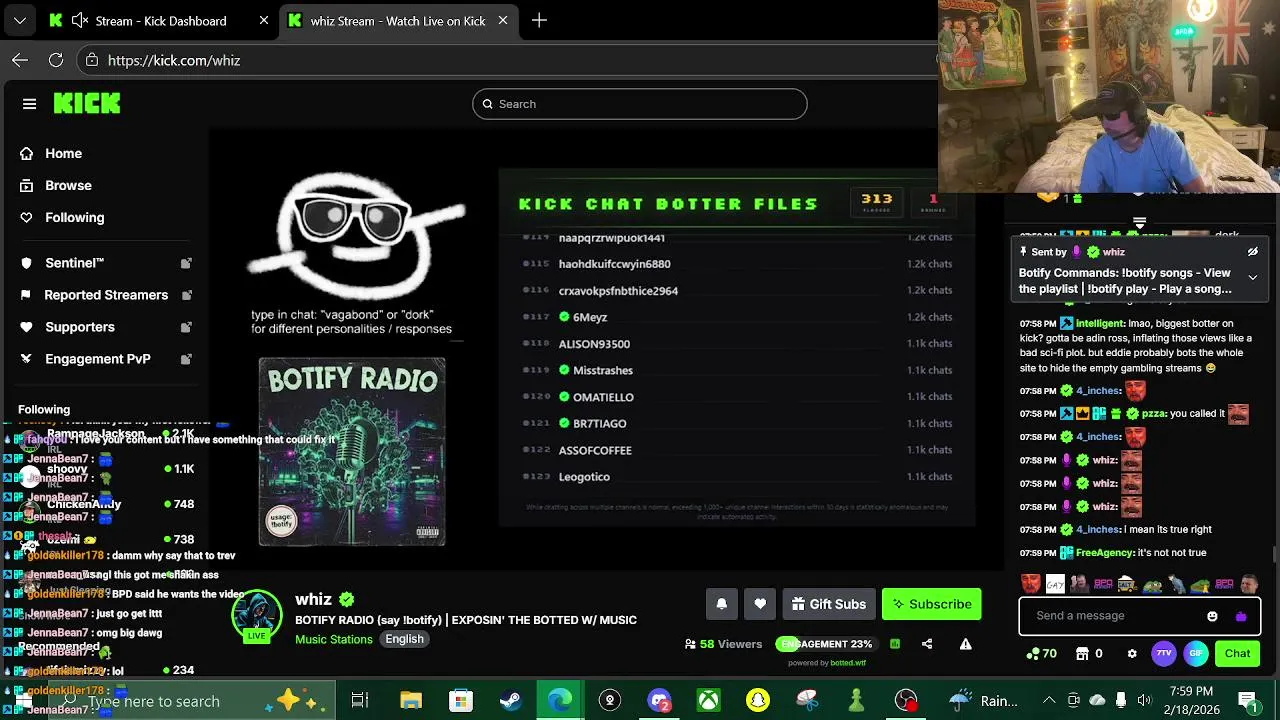Open Reported Streamers external link icon
The image size is (1280, 720).
pyautogui.click(x=186, y=295)
